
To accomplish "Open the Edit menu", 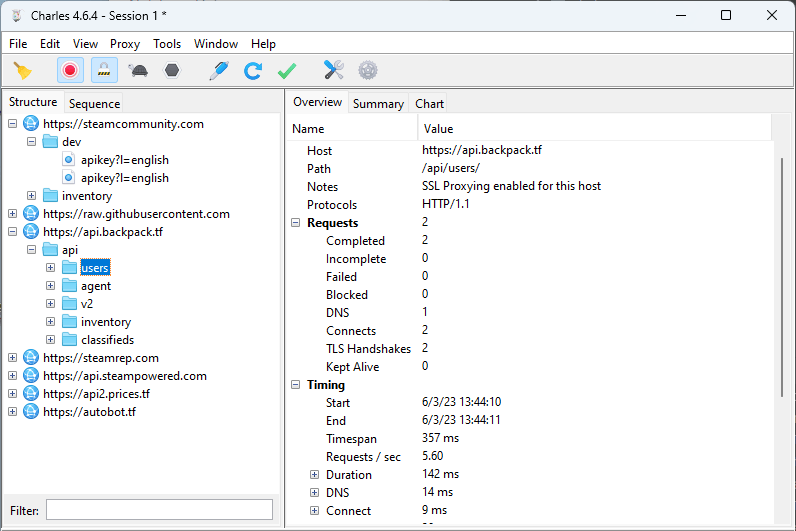I will (50, 44).
